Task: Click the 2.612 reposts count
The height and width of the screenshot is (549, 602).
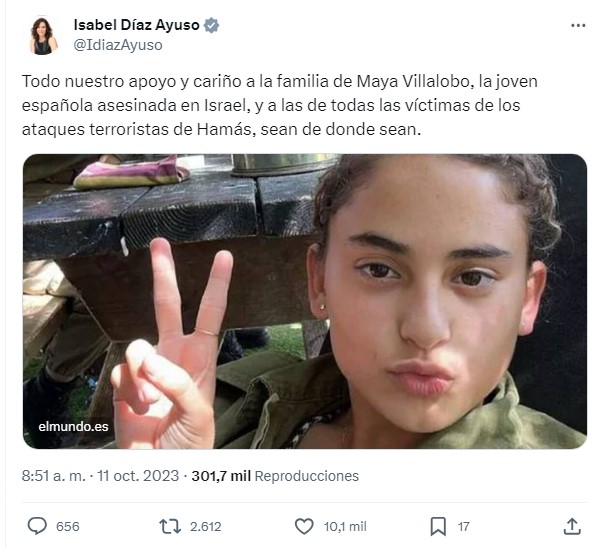Action: click(x=205, y=526)
